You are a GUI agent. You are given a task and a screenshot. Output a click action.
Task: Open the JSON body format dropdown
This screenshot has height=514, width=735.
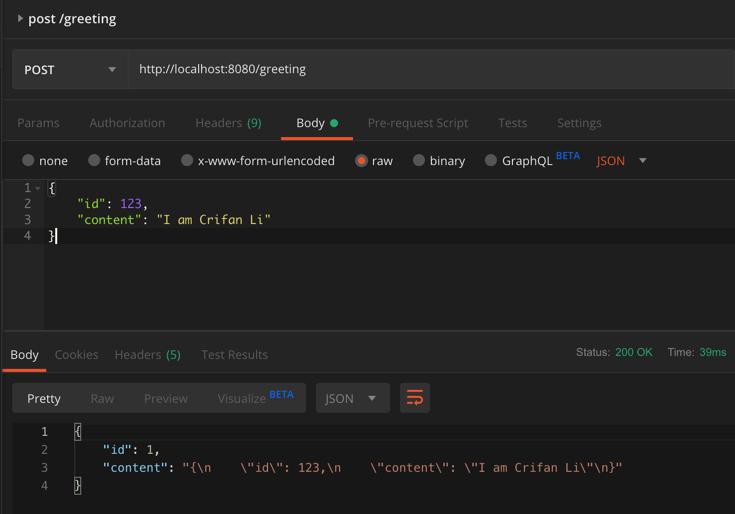tap(622, 160)
